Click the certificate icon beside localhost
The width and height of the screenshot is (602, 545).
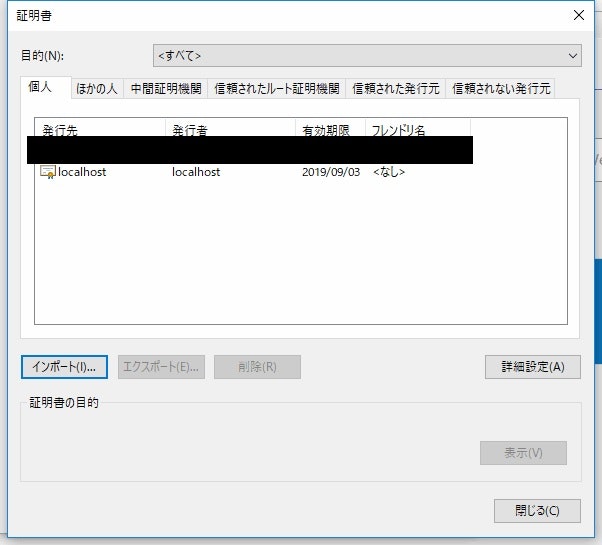click(x=48, y=172)
